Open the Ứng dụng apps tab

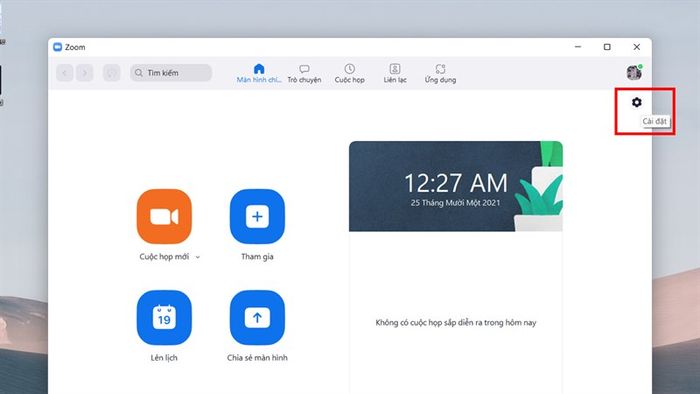click(440, 74)
